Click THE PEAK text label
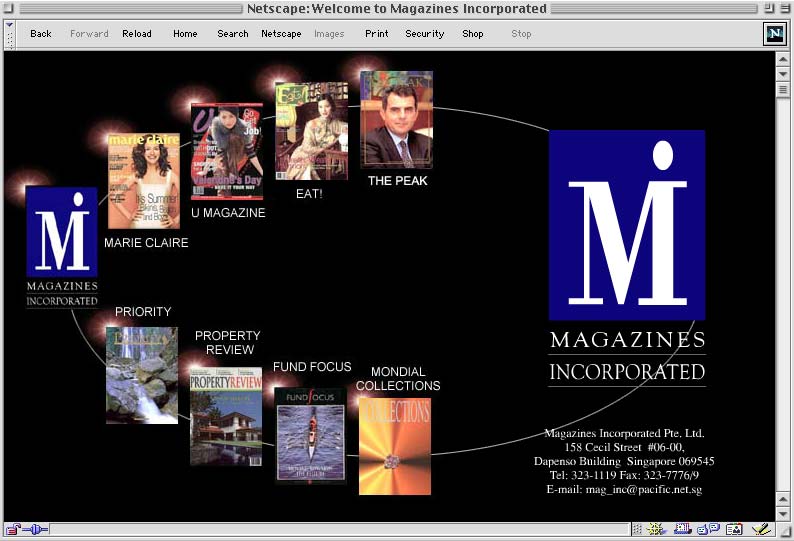Screen dimensions: 794x541 coord(398,181)
